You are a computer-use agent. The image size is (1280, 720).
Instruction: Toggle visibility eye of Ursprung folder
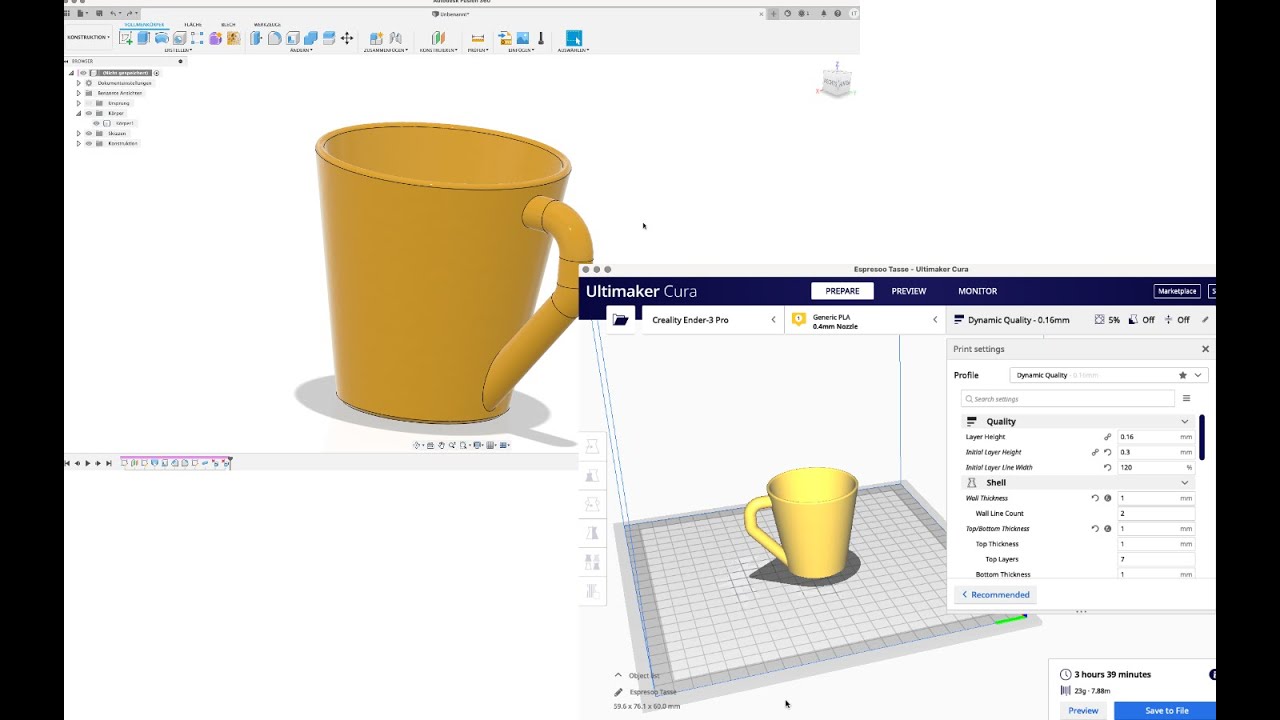89,103
